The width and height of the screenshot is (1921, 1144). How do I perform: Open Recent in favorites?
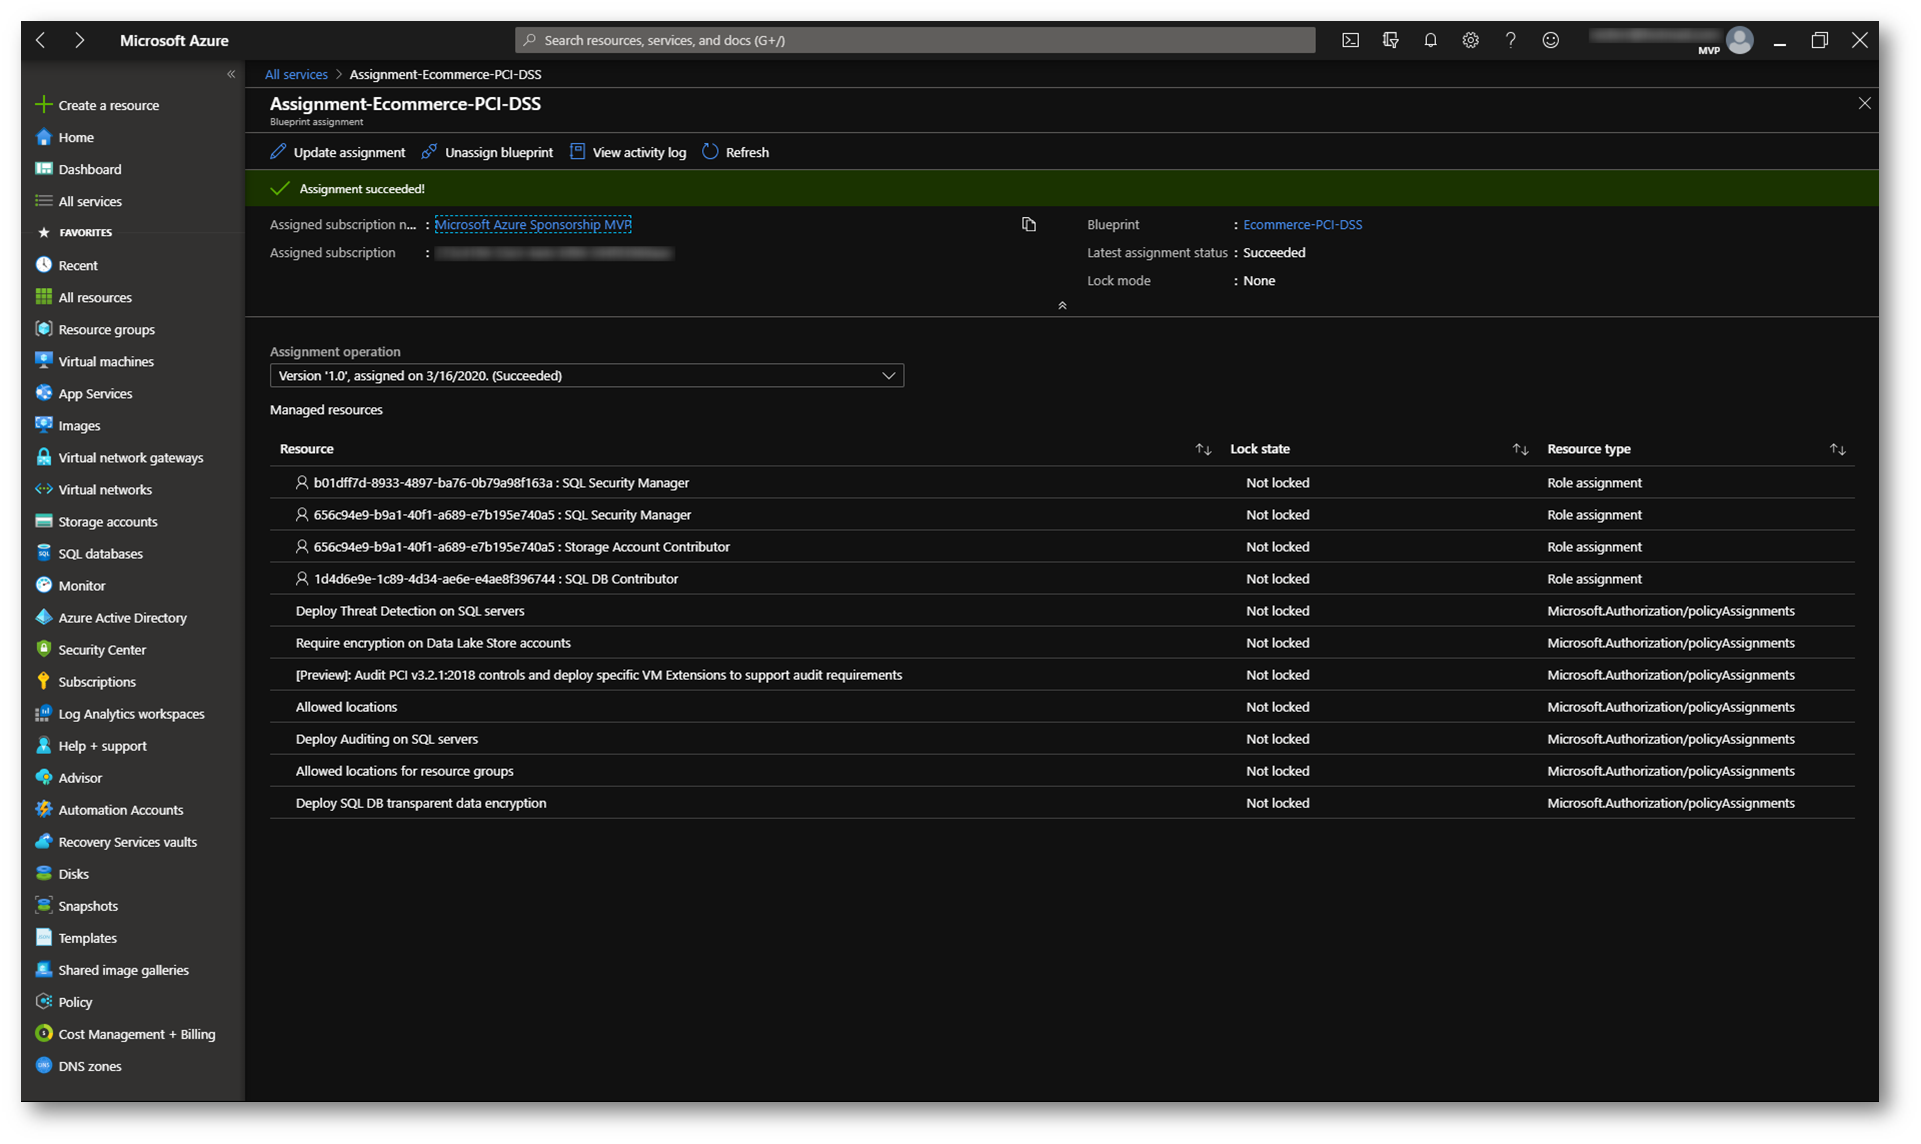pyautogui.click(x=67, y=265)
